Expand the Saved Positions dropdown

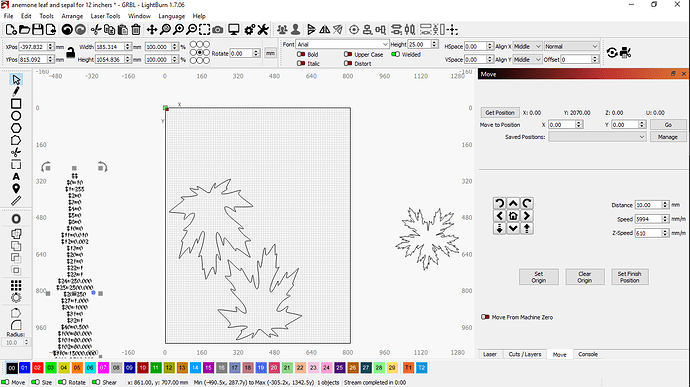click(x=597, y=137)
